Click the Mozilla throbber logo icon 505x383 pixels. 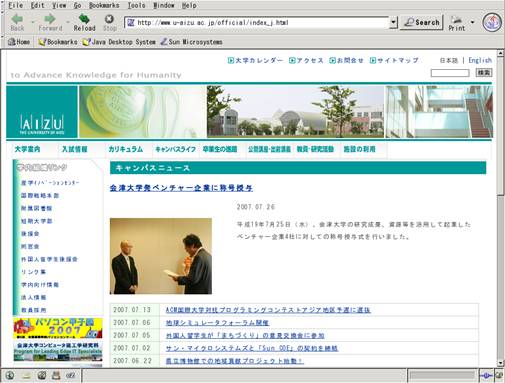click(x=492, y=23)
